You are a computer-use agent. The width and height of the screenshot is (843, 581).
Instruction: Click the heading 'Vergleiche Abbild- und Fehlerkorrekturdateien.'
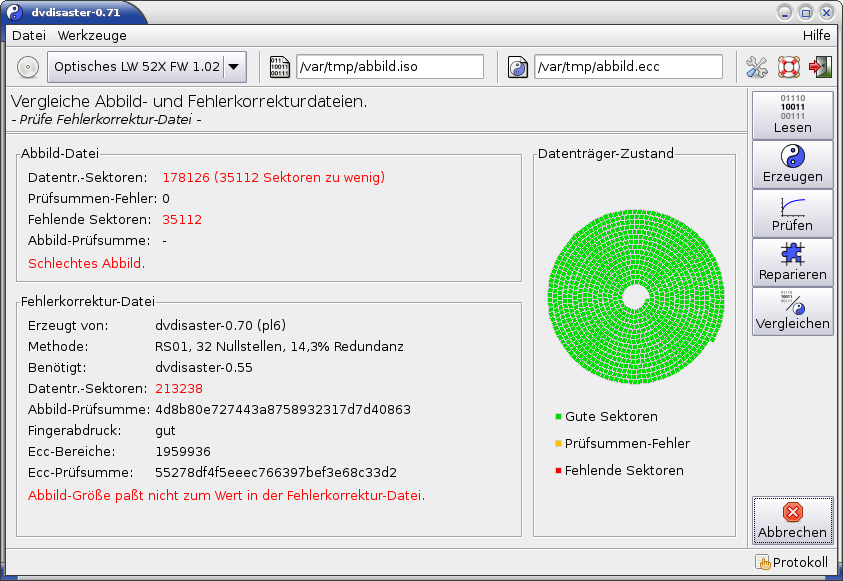pyautogui.click(x=189, y=101)
